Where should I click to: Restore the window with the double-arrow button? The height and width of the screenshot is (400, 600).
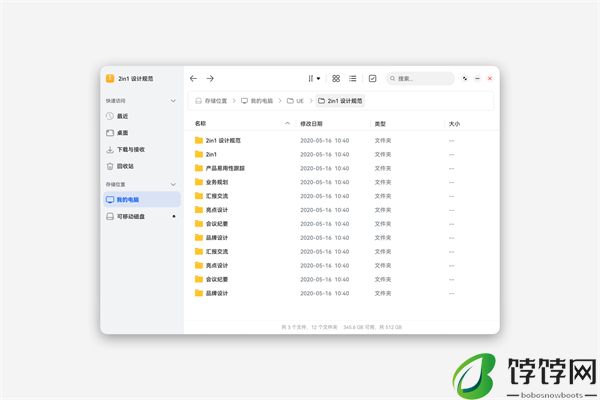pos(465,78)
